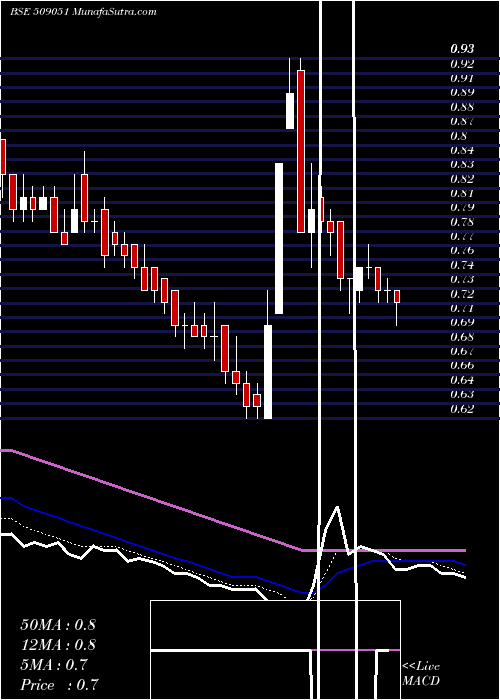Click the 0.66 price axis label

(462, 365)
